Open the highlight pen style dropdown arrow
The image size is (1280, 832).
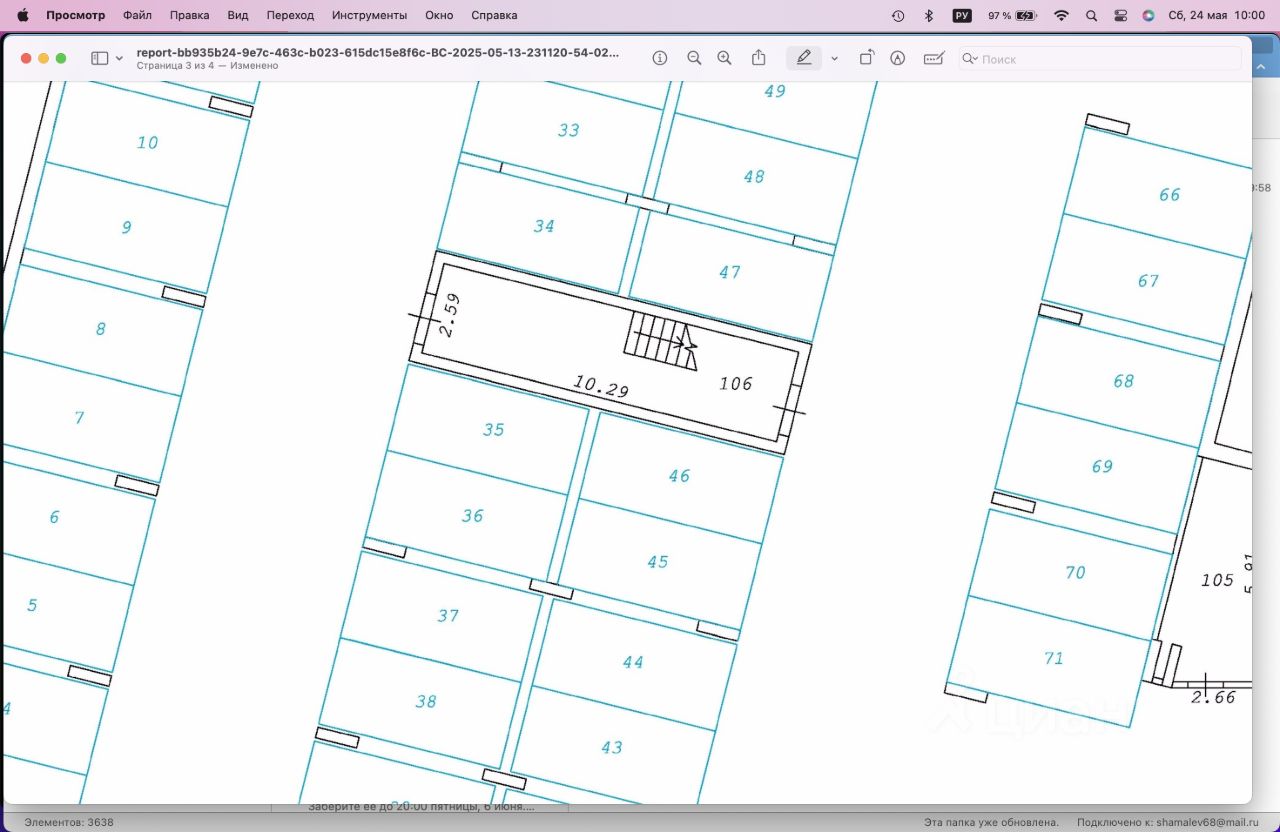(834, 59)
